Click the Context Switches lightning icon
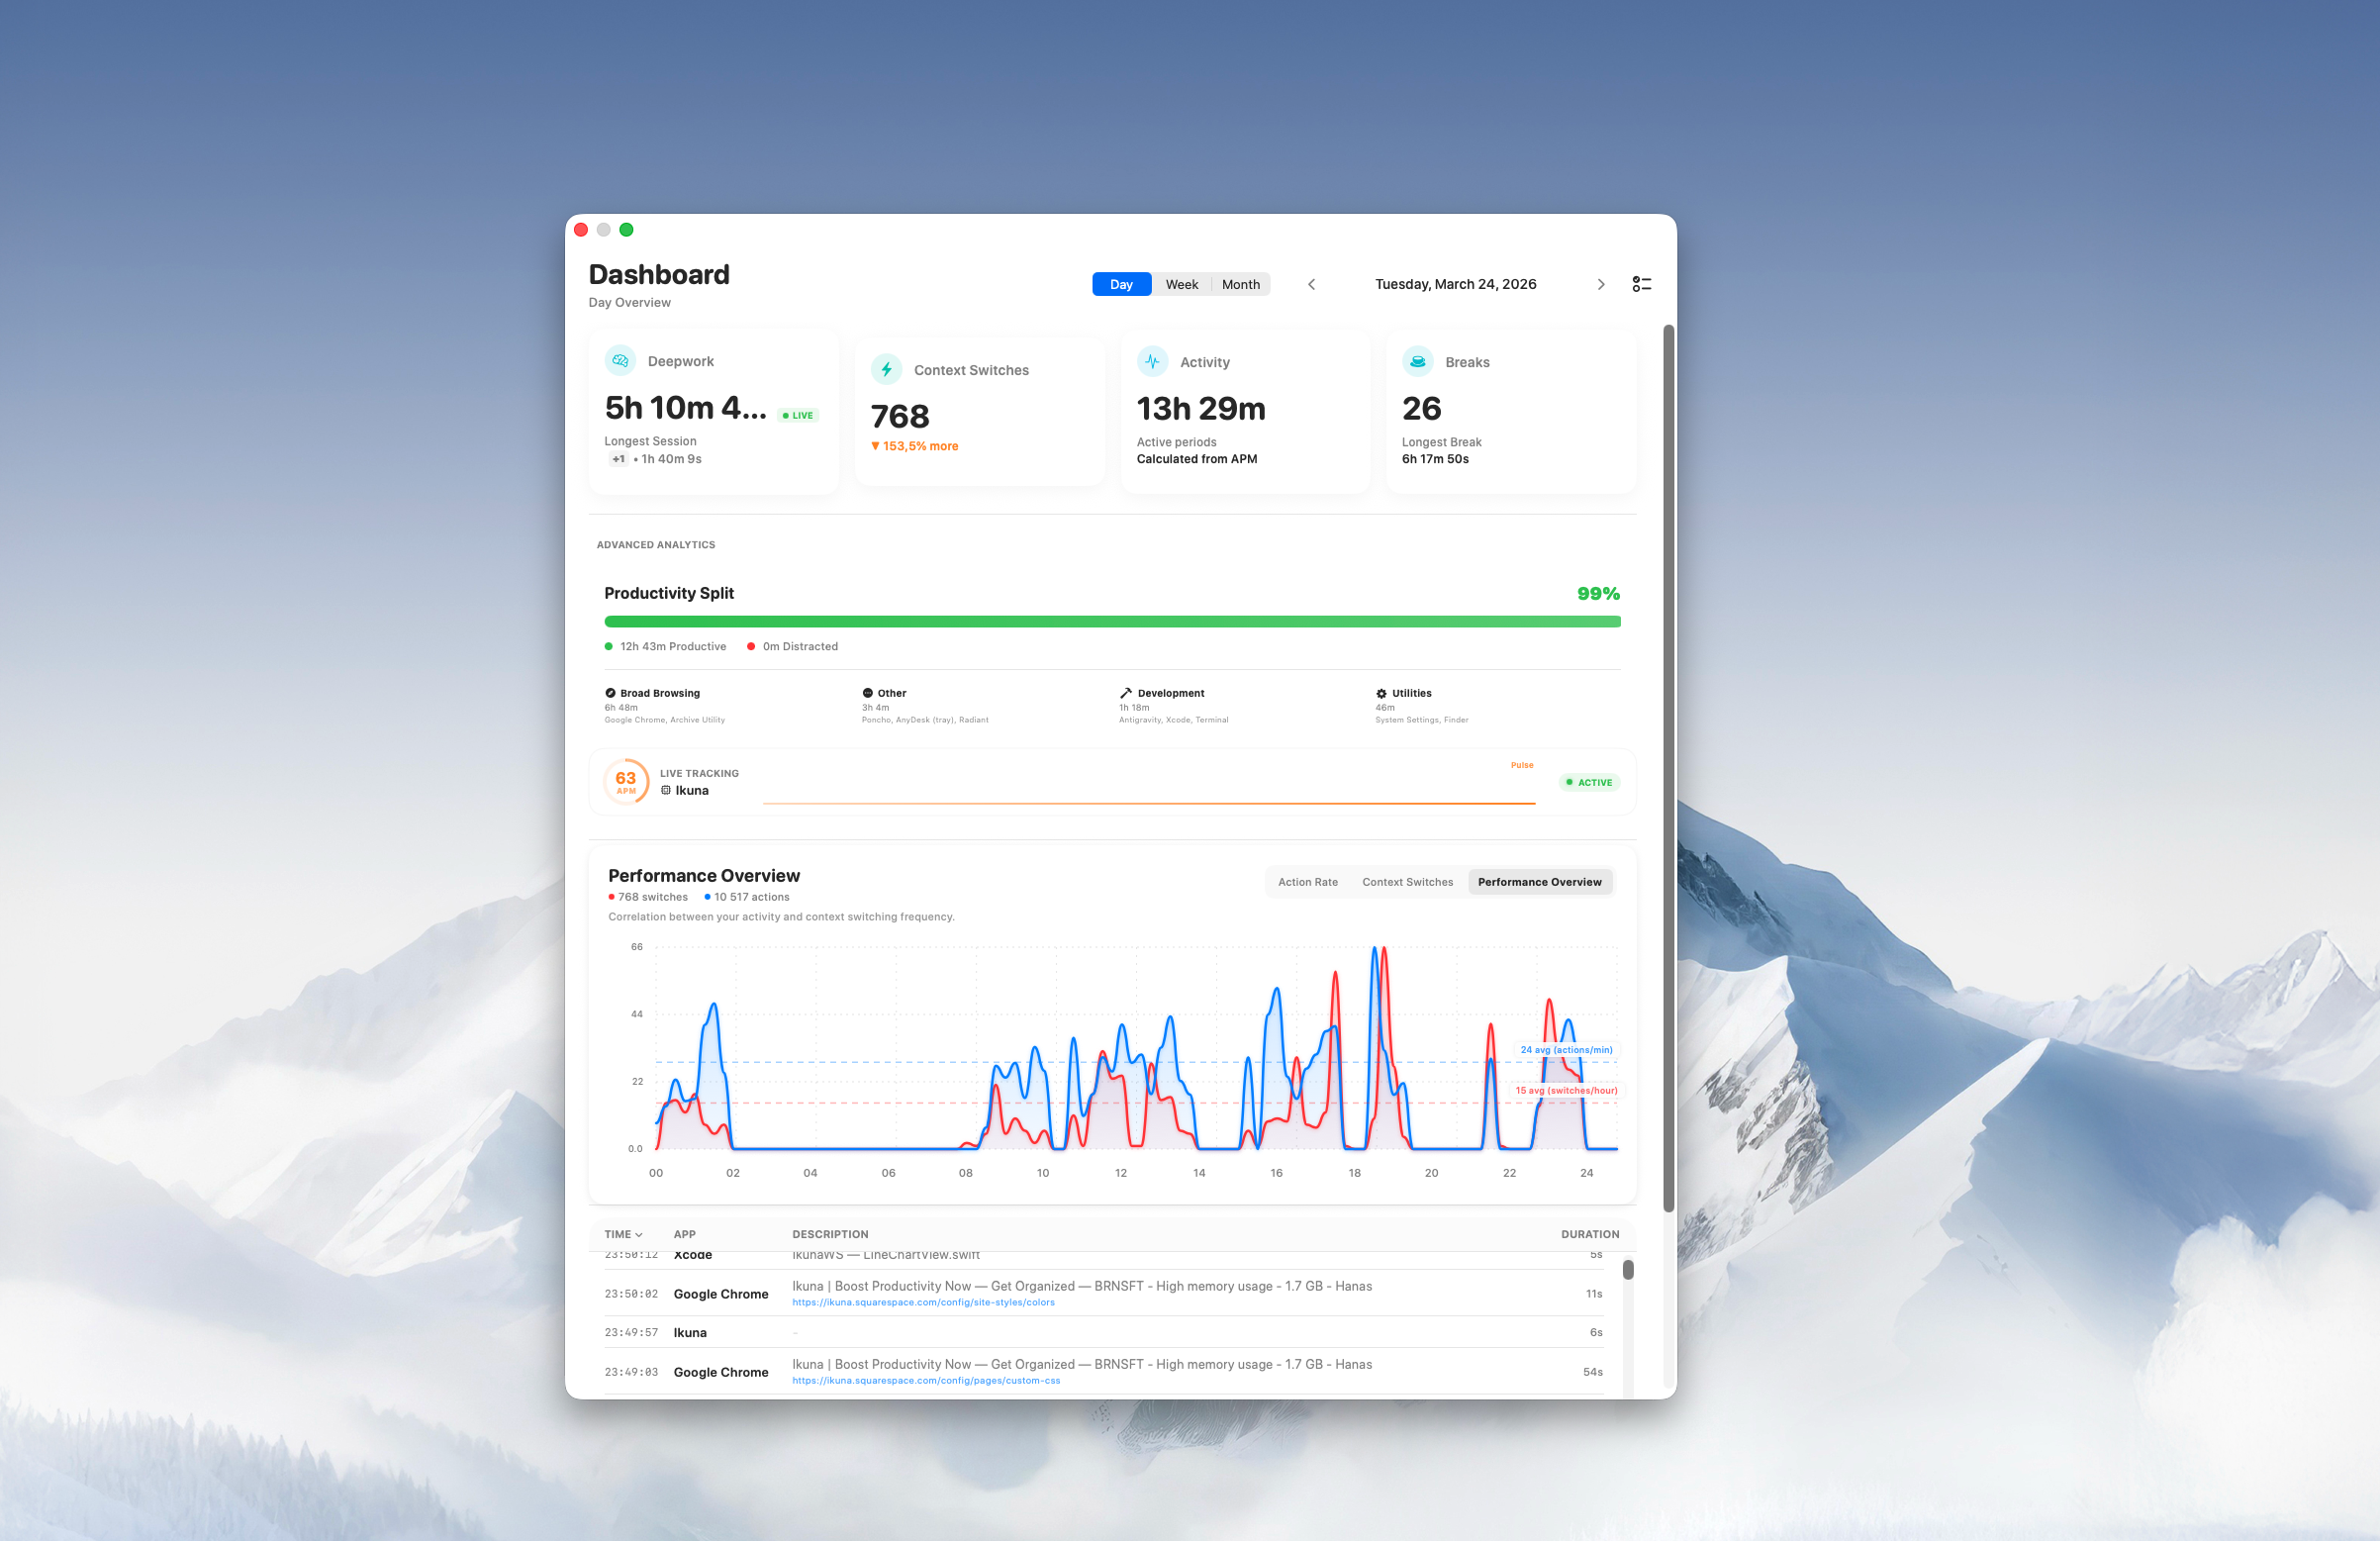 pos(886,369)
